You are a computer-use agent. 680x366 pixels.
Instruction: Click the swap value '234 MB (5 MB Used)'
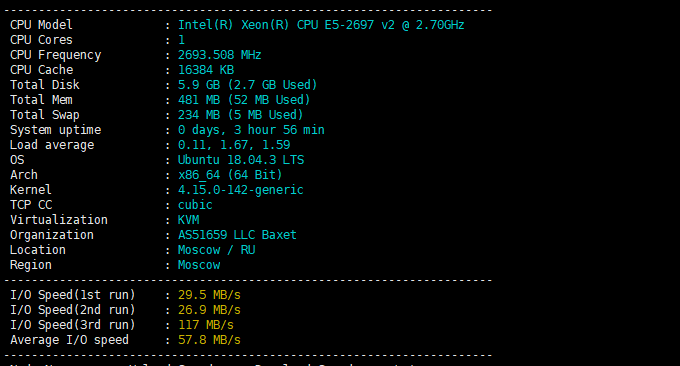[x=241, y=115]
